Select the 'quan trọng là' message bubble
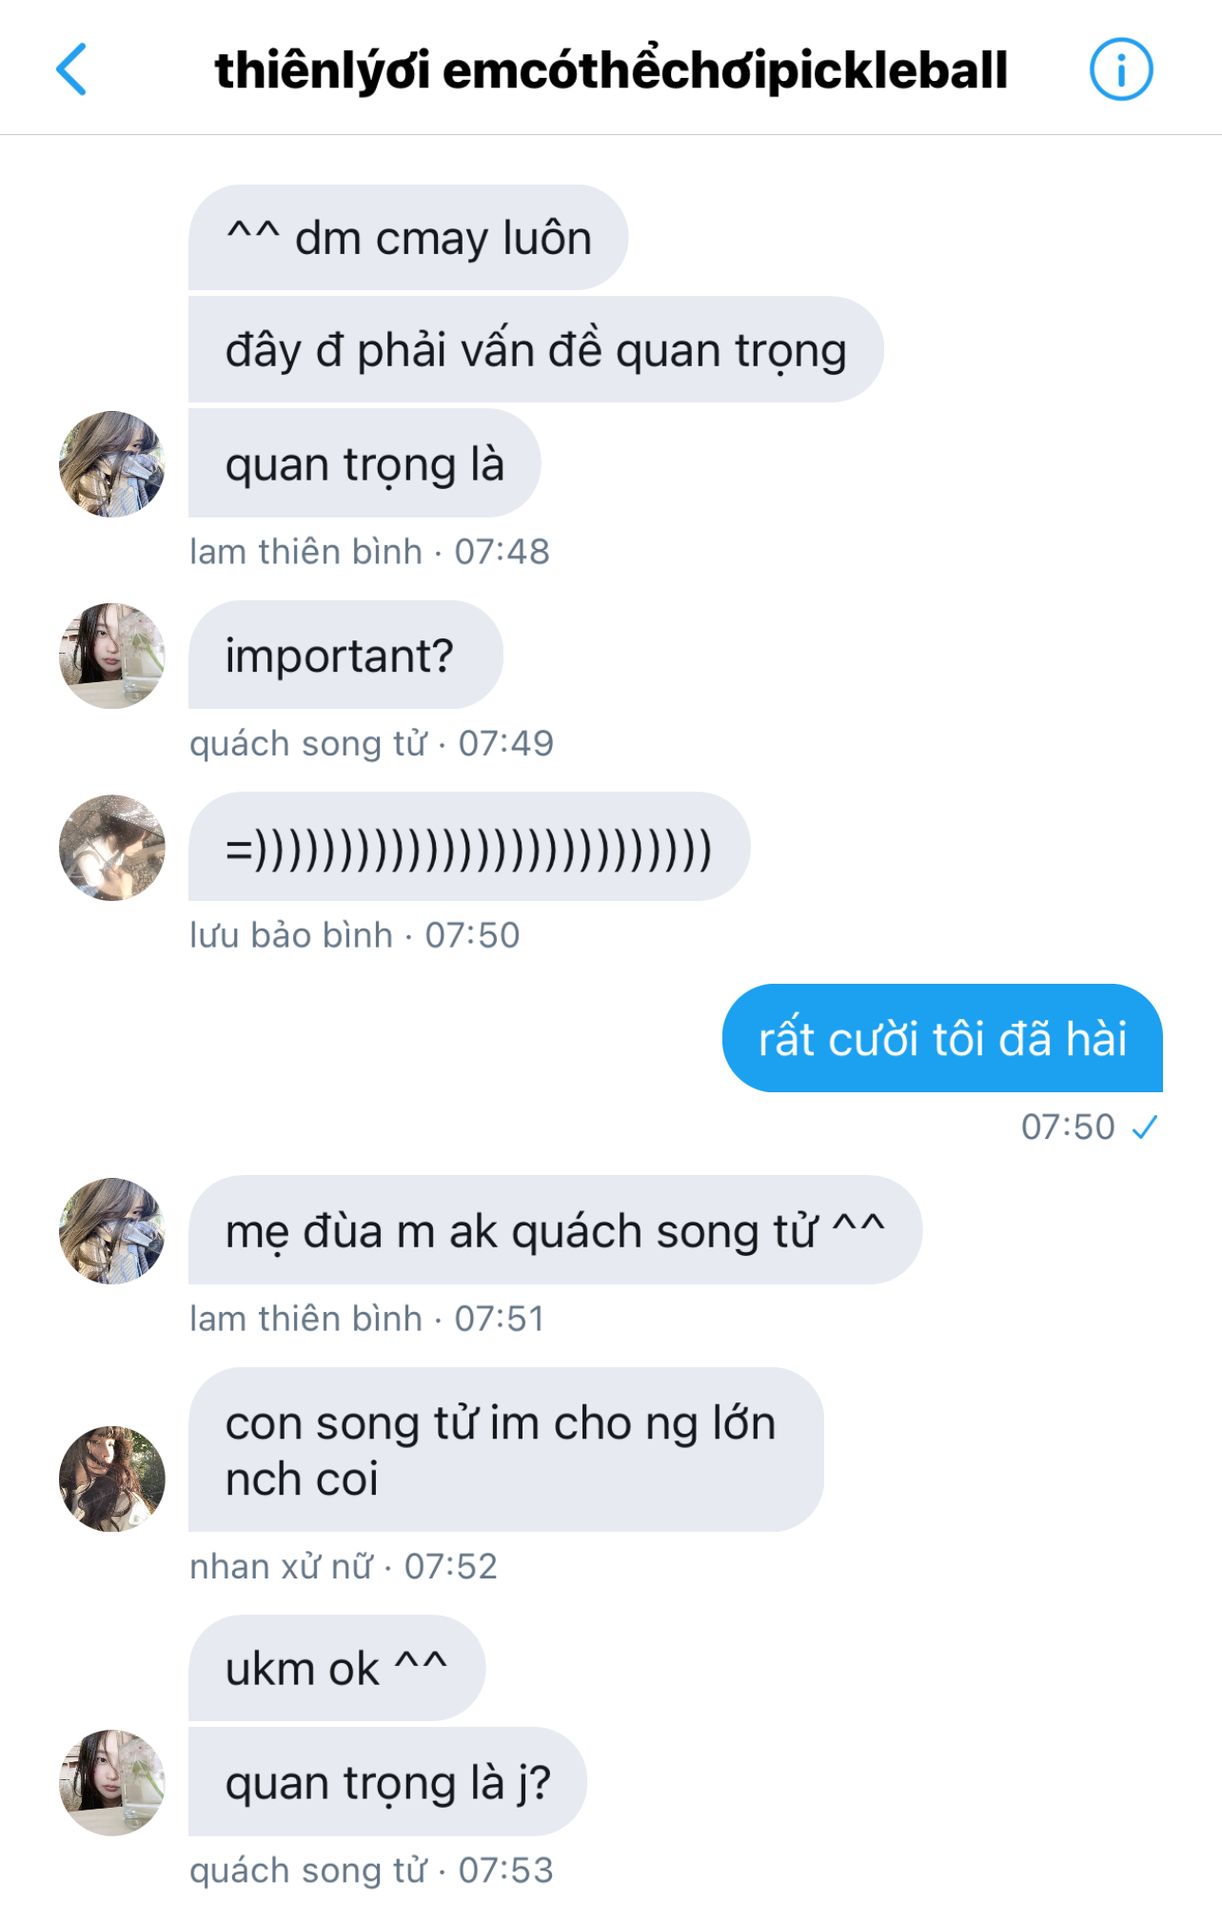 point(365,464)
